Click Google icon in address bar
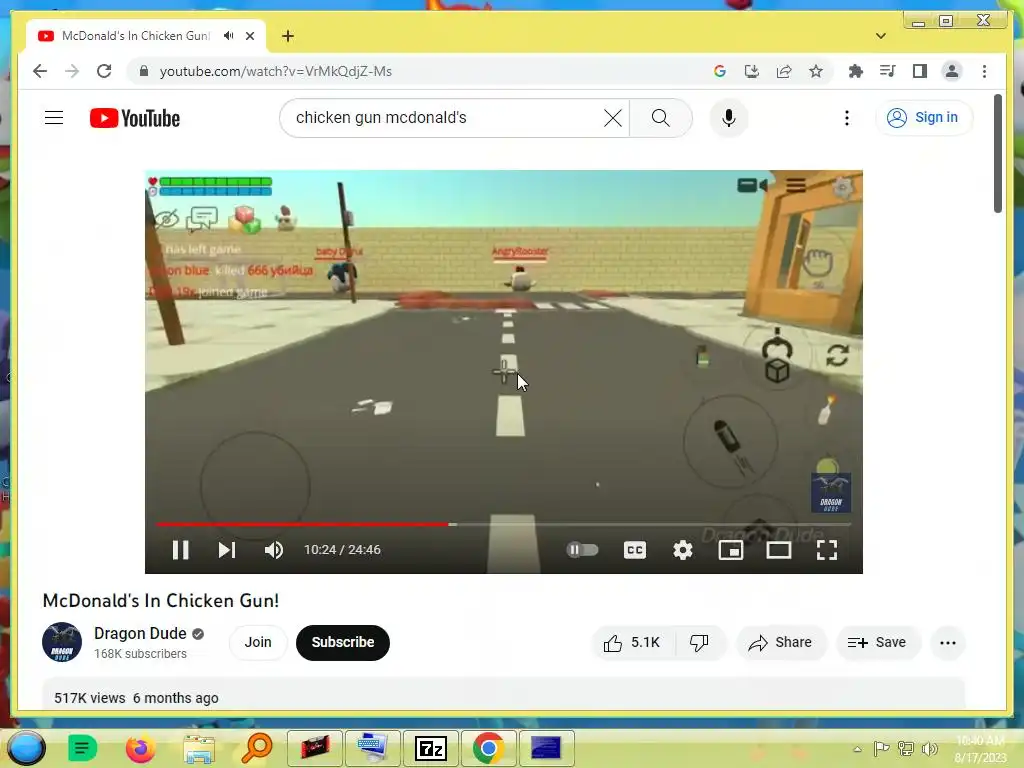 click(x=720, y=71)
